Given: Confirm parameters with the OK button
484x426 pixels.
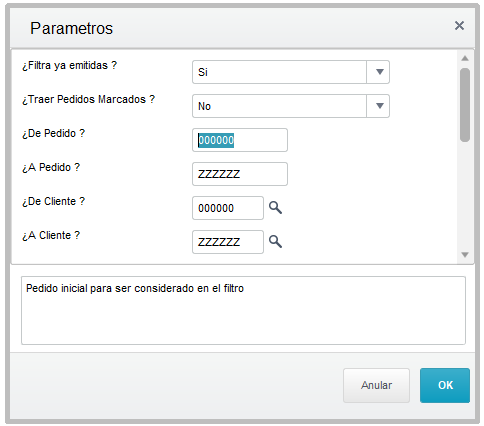Looking at the screenshot, I should click(x=445, y=385).
